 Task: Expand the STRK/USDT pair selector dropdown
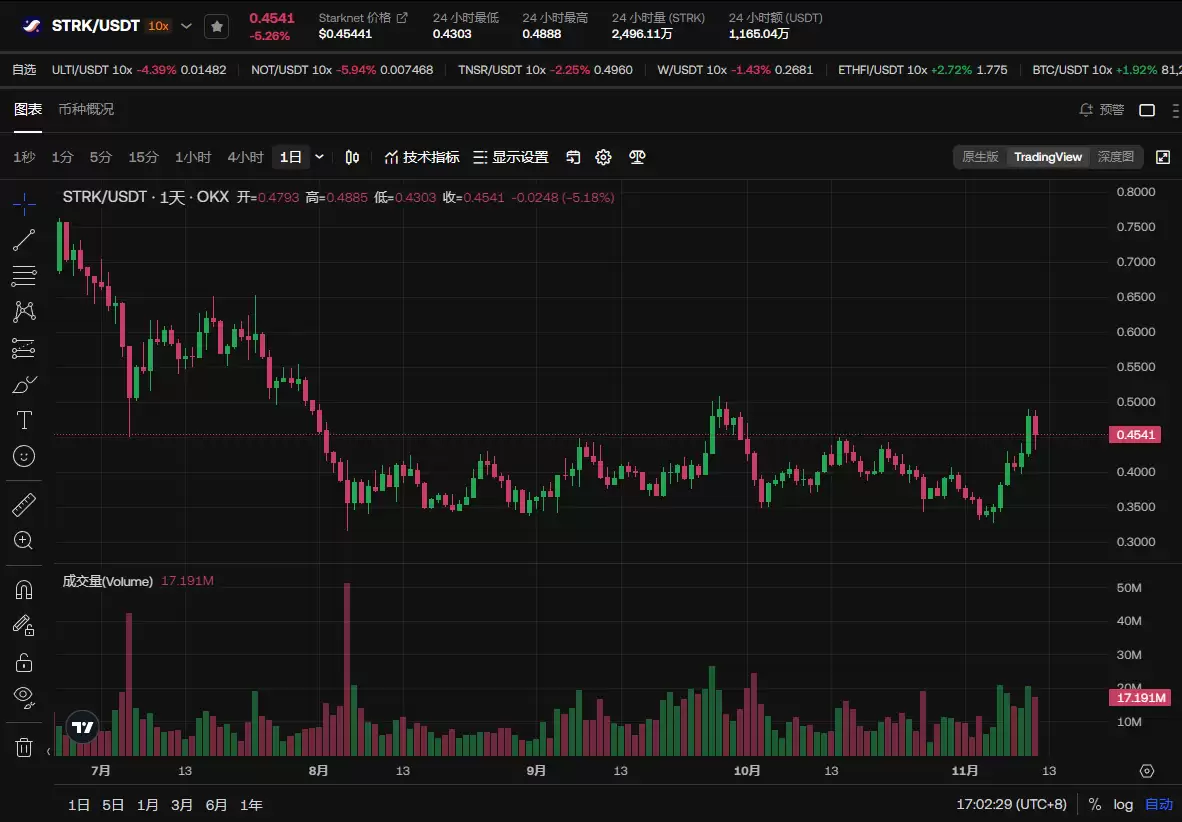[x=186, y=26]
